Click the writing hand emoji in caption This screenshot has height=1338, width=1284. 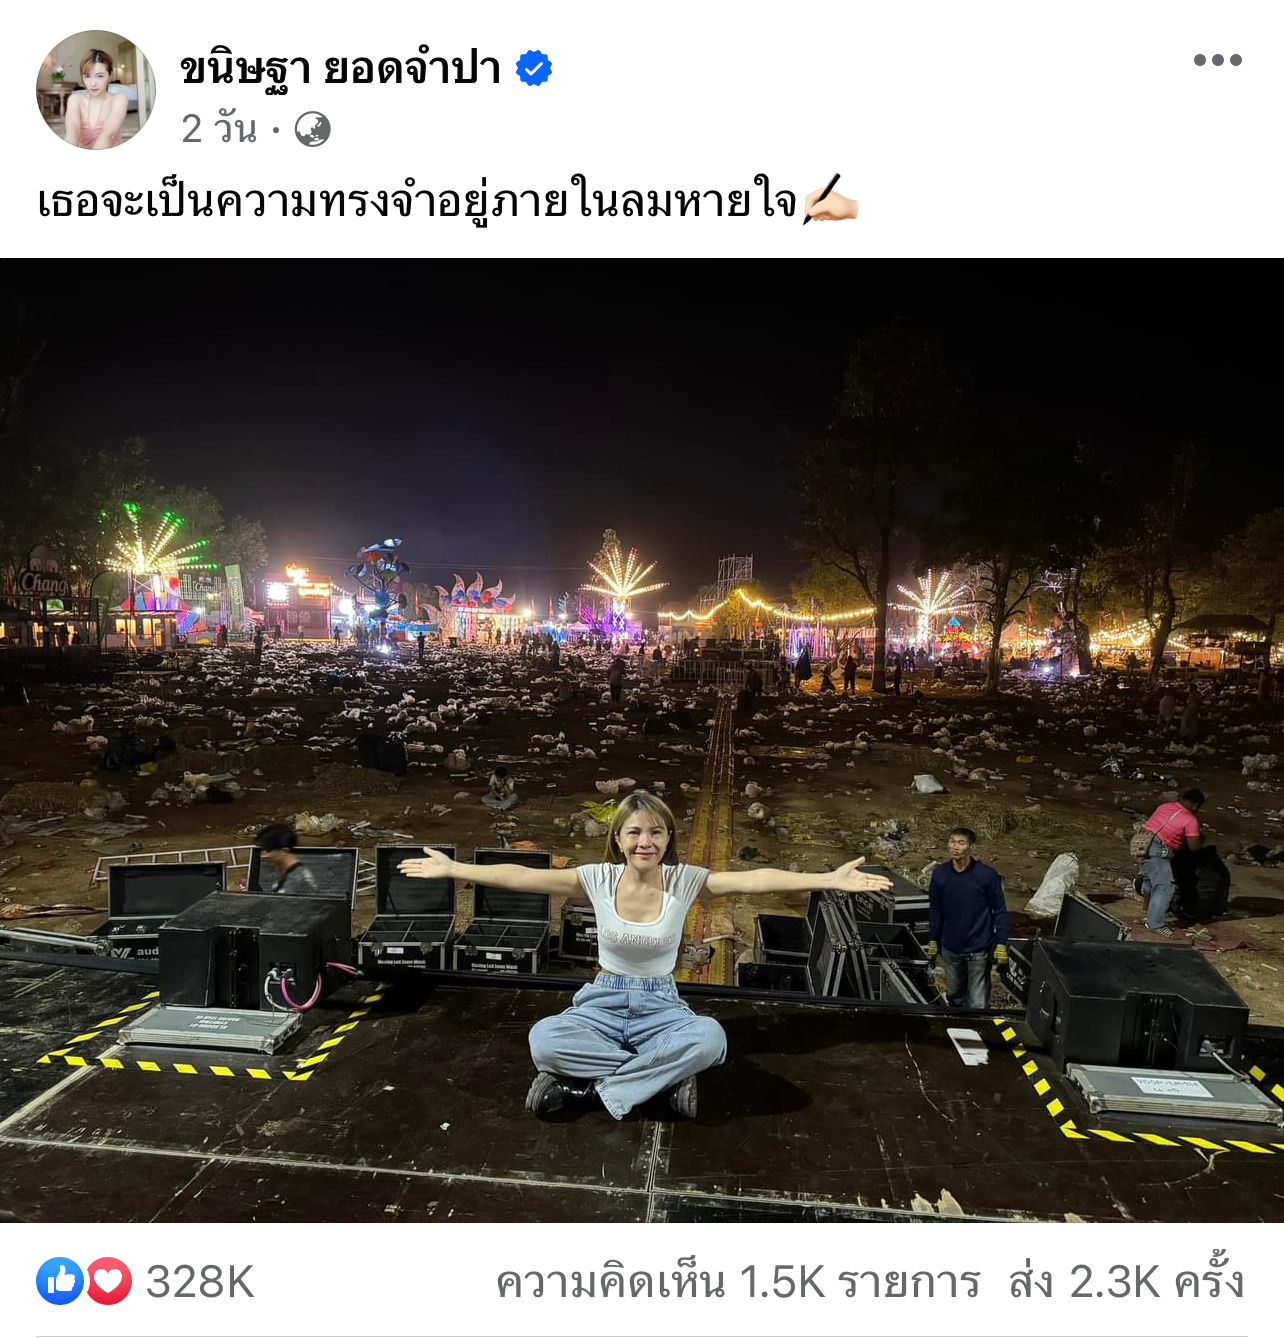pos(830,200)
